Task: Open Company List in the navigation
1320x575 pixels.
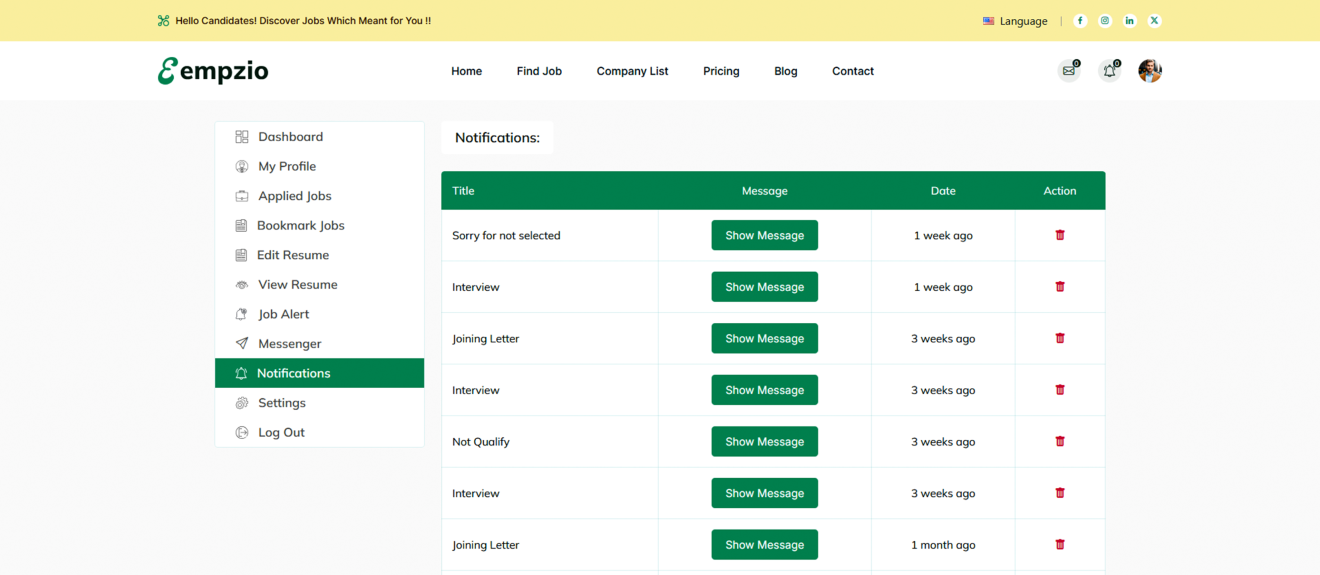Action: click(632, 71)
